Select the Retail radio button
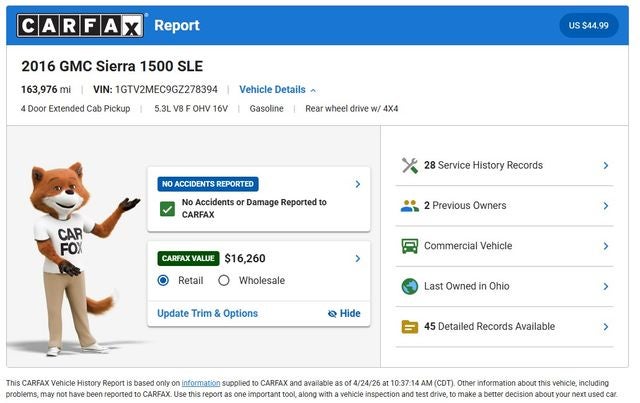The height and width of the screenshot is (403, 640). tap(163, 281)
